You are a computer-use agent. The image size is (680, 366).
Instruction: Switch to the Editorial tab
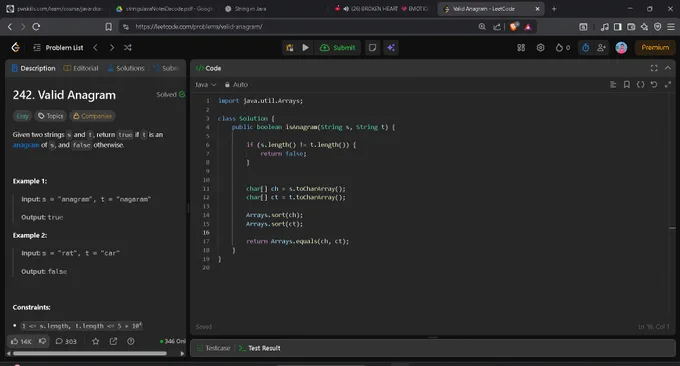[81, 69]
